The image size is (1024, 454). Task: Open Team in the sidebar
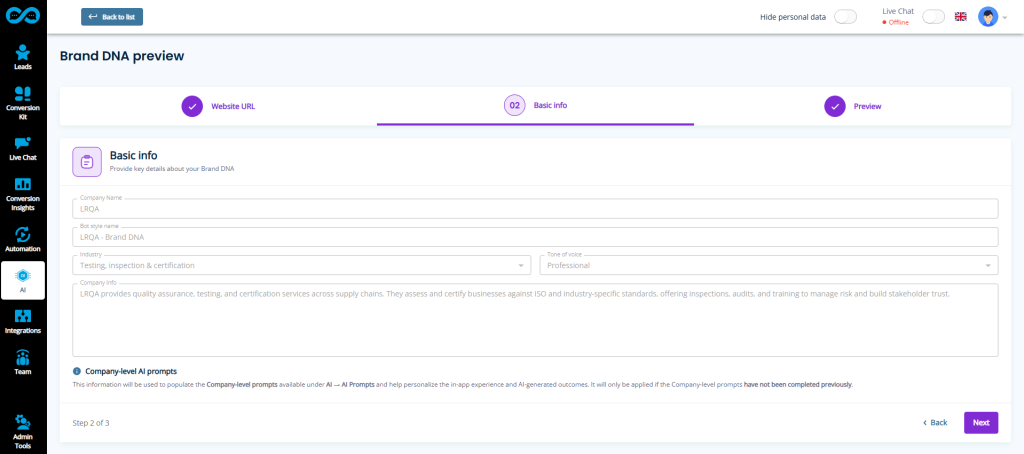(x=23, y=363)
